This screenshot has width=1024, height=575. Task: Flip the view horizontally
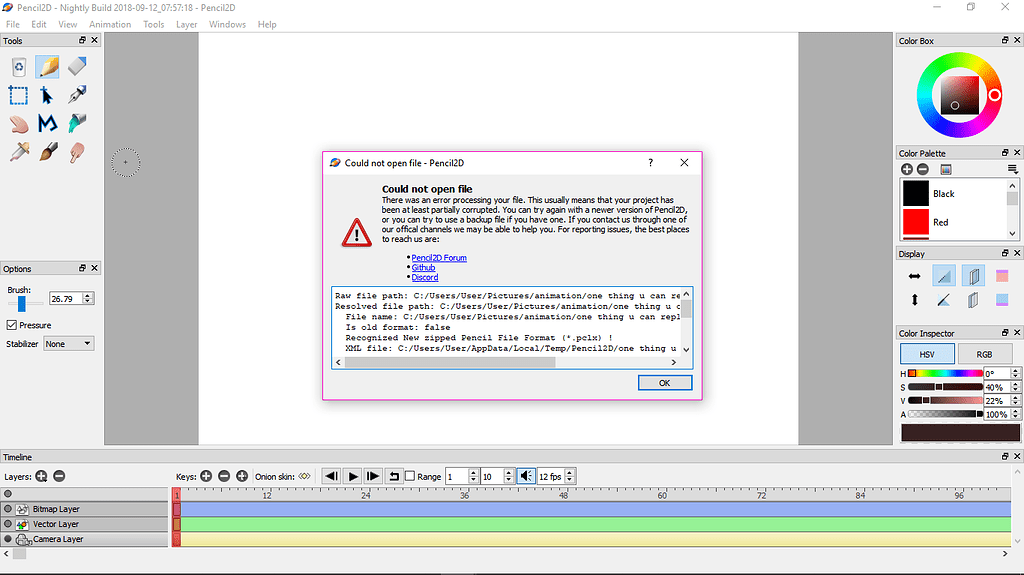tap(914, 276)
